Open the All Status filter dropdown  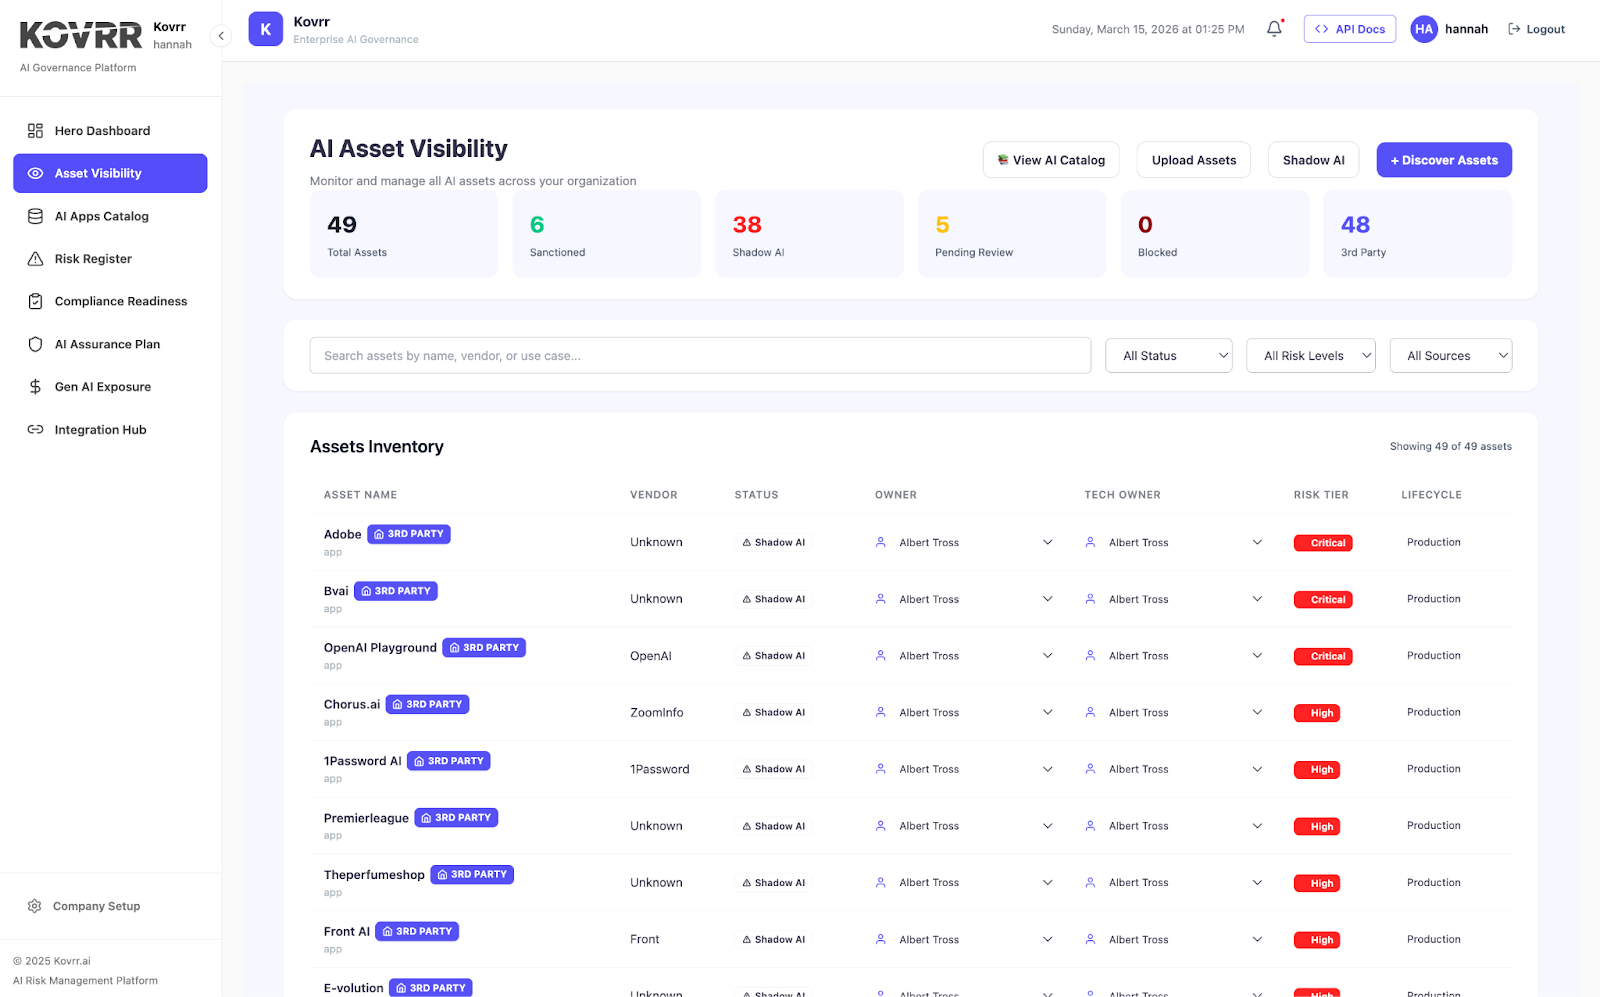pos(1169,356)
